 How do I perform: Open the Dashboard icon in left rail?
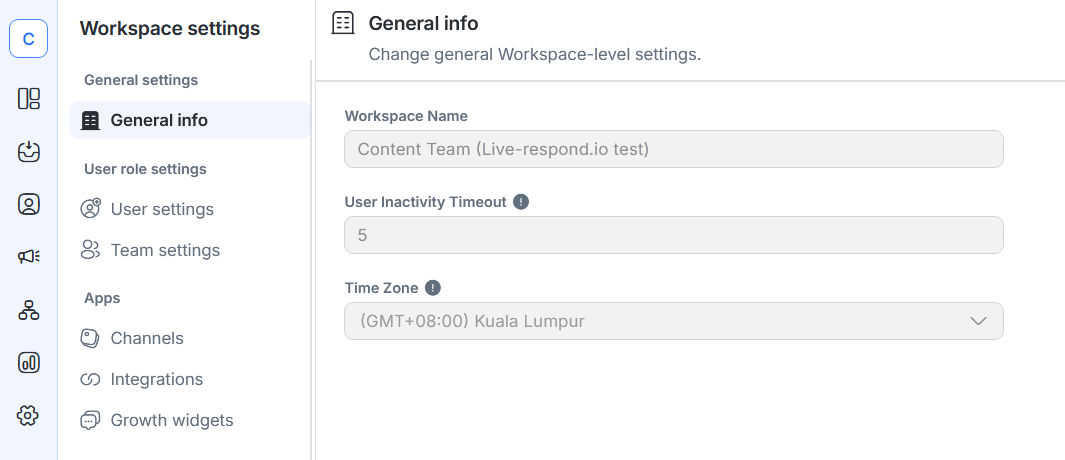(x=28, y=98)
